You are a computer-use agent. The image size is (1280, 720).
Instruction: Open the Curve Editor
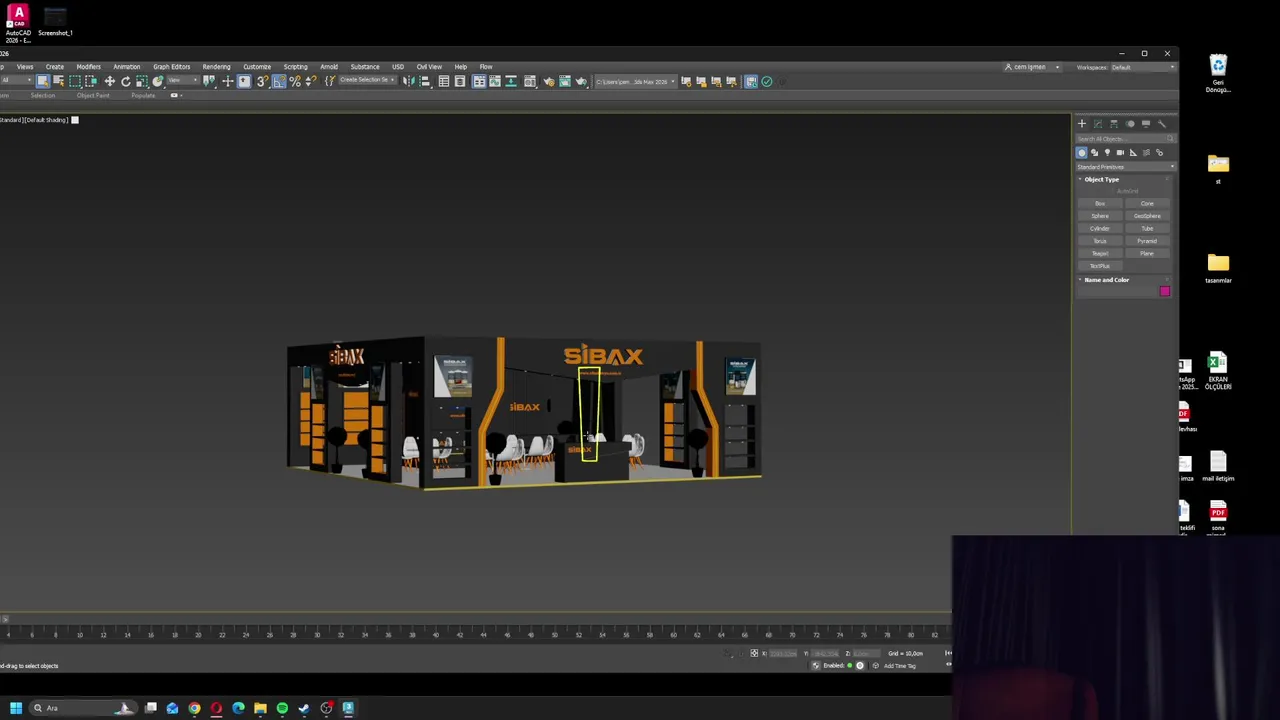[x=495, y=82]
